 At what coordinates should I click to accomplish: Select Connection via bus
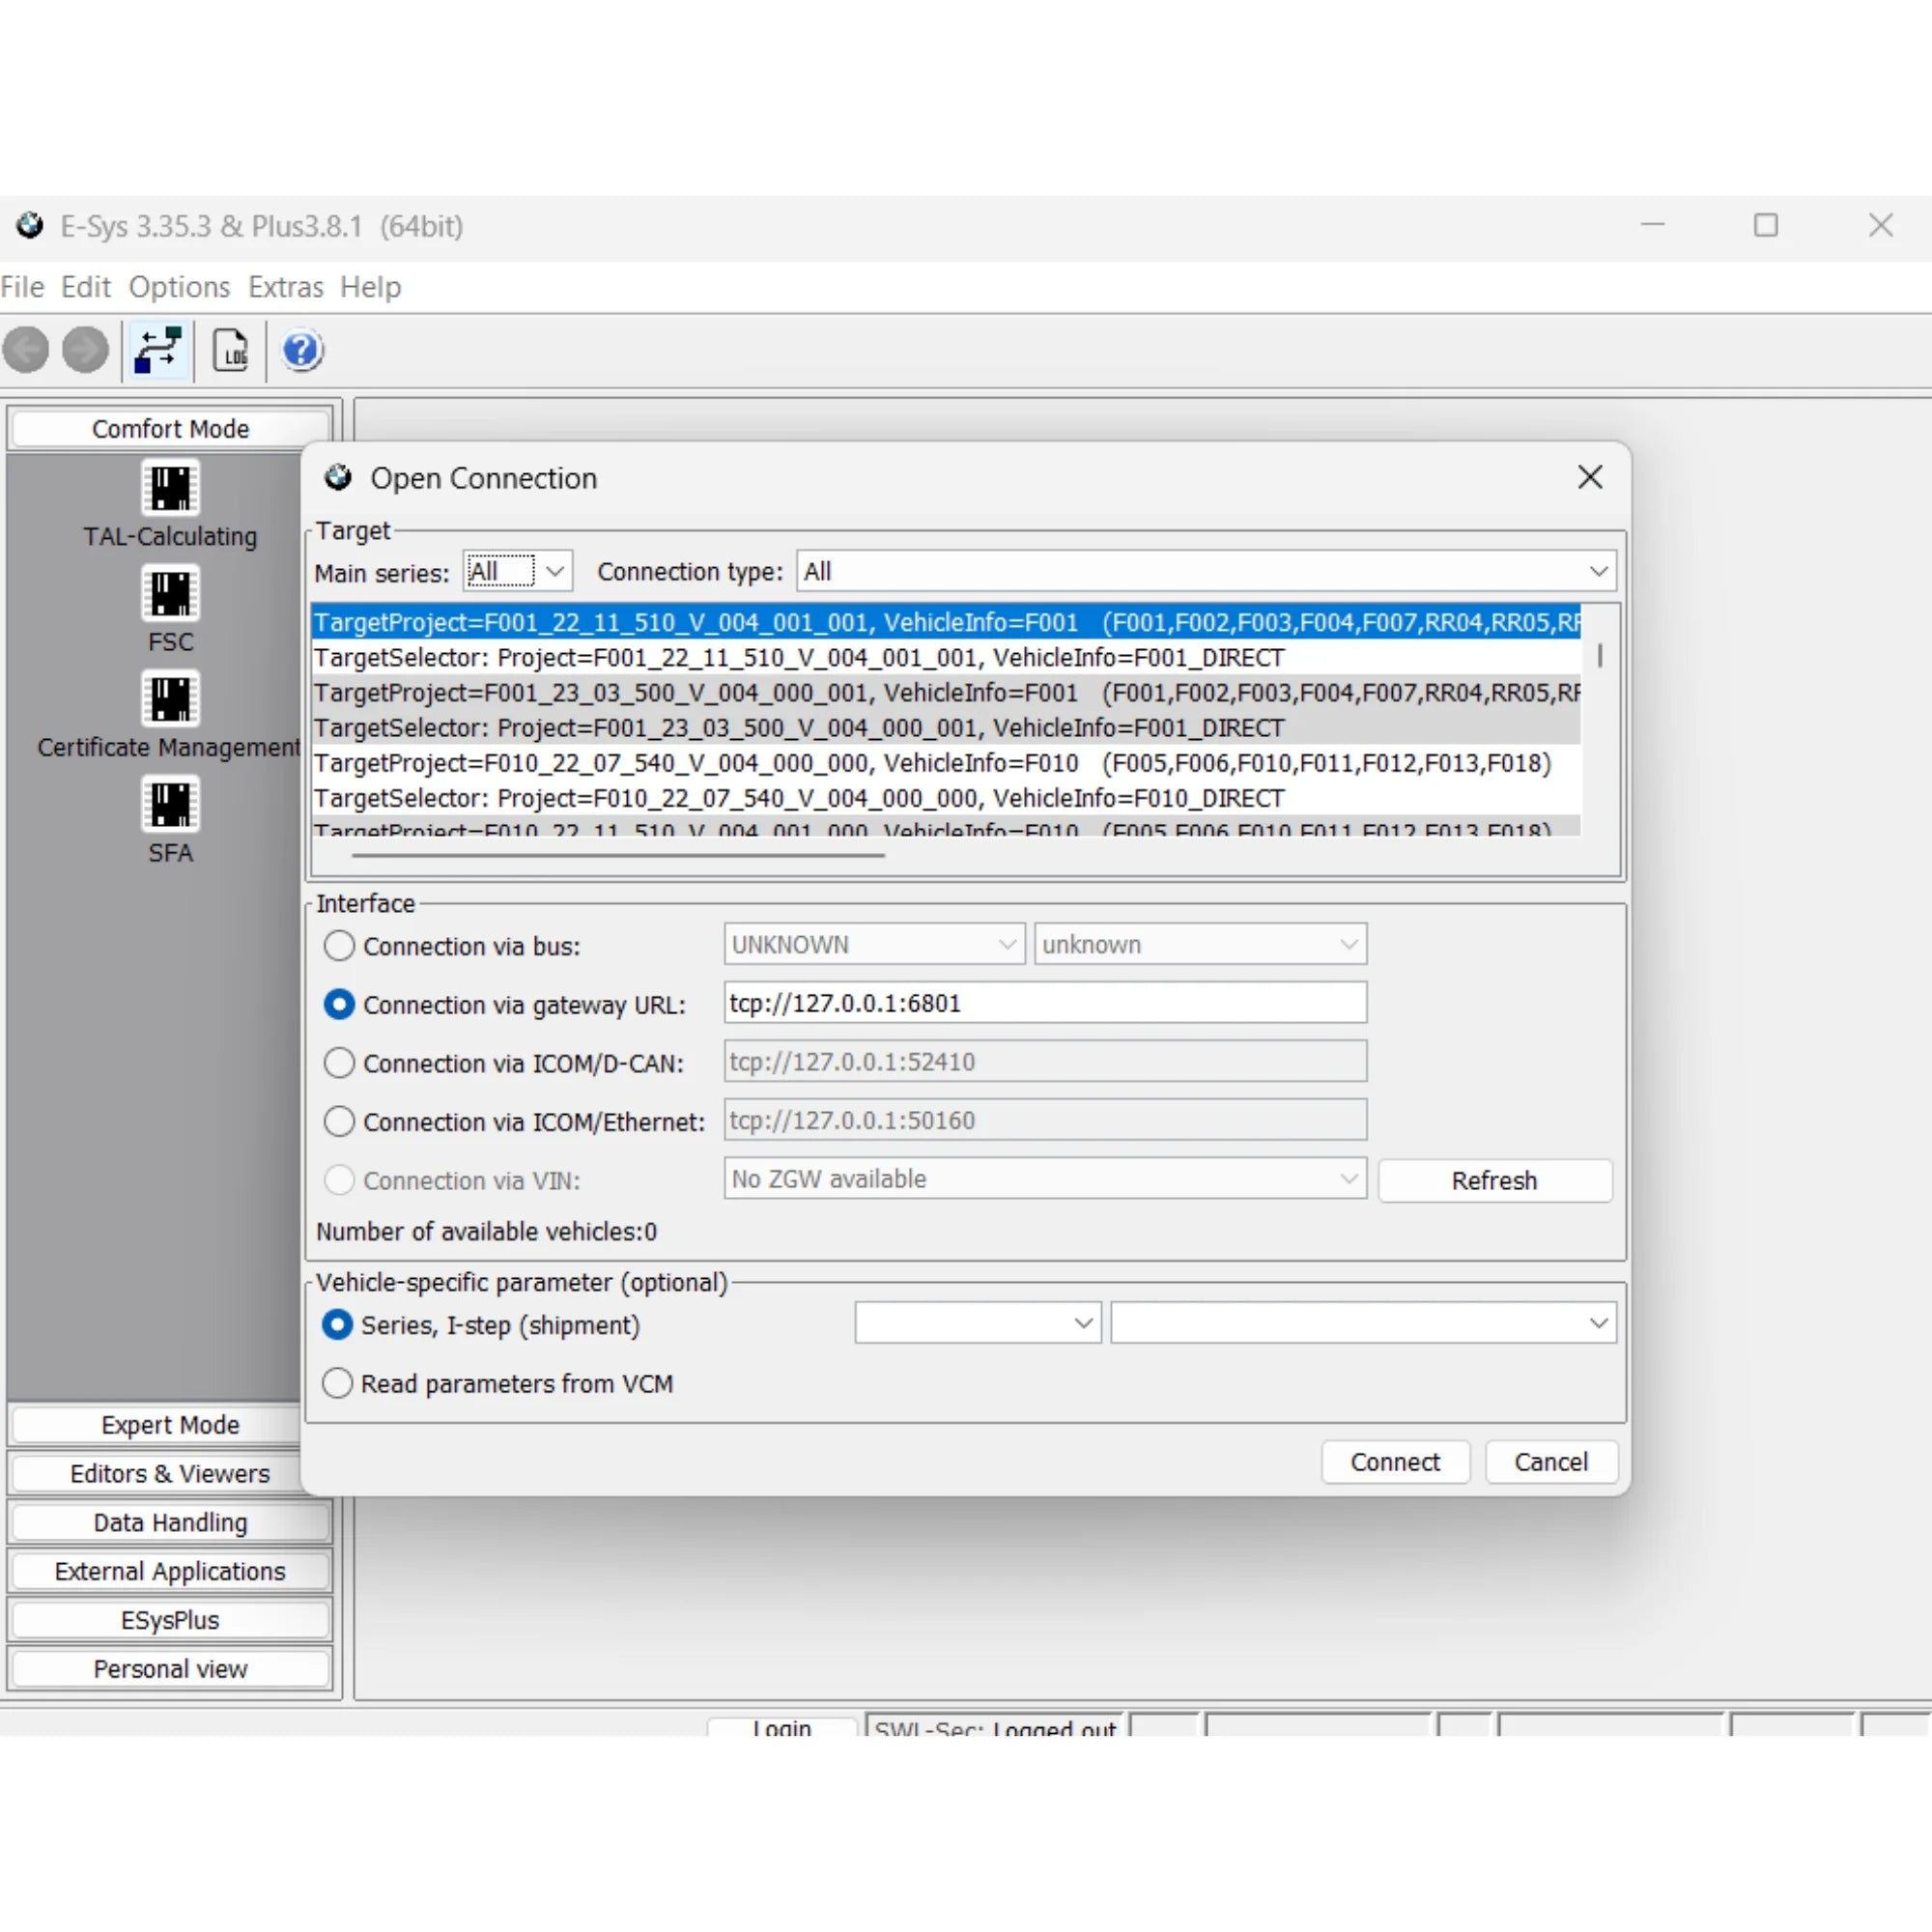(x=339, y=945)
